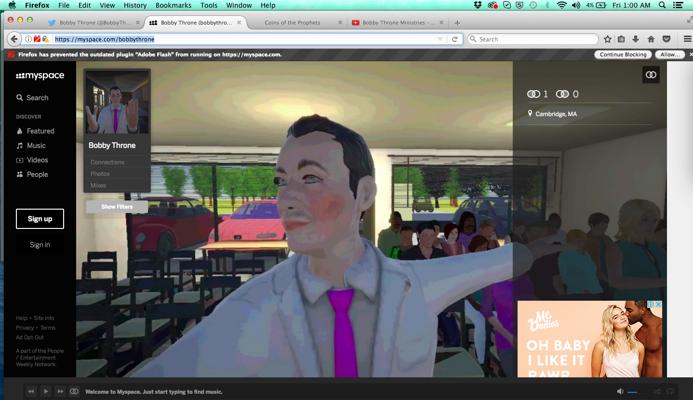Click the Firefox bookmark star icon
Viewport: 693px width, 400px height.
pos(607,39)
